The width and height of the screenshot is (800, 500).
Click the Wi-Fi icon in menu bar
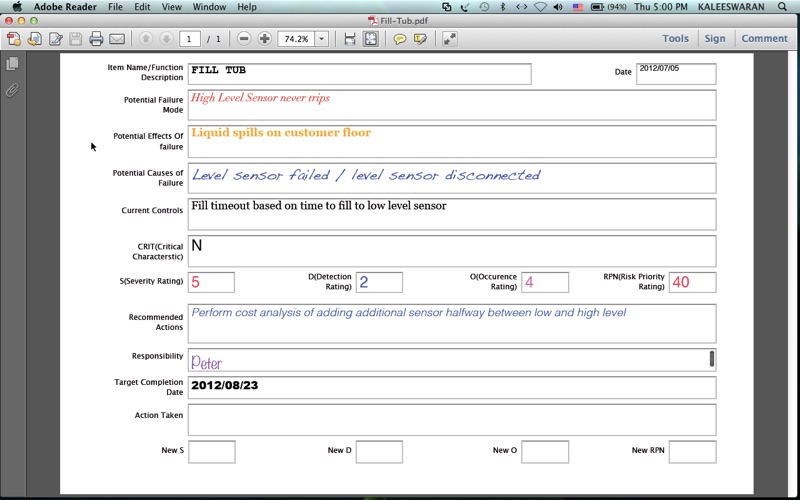point(540,7)
